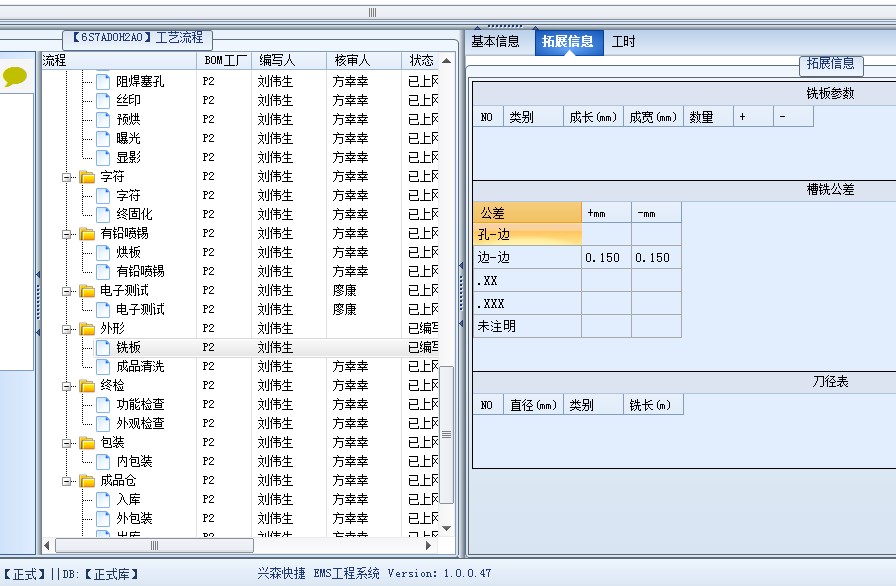Collapse the 成品仓 folder node
Screen dimensions: 896x586
point(66,481)
